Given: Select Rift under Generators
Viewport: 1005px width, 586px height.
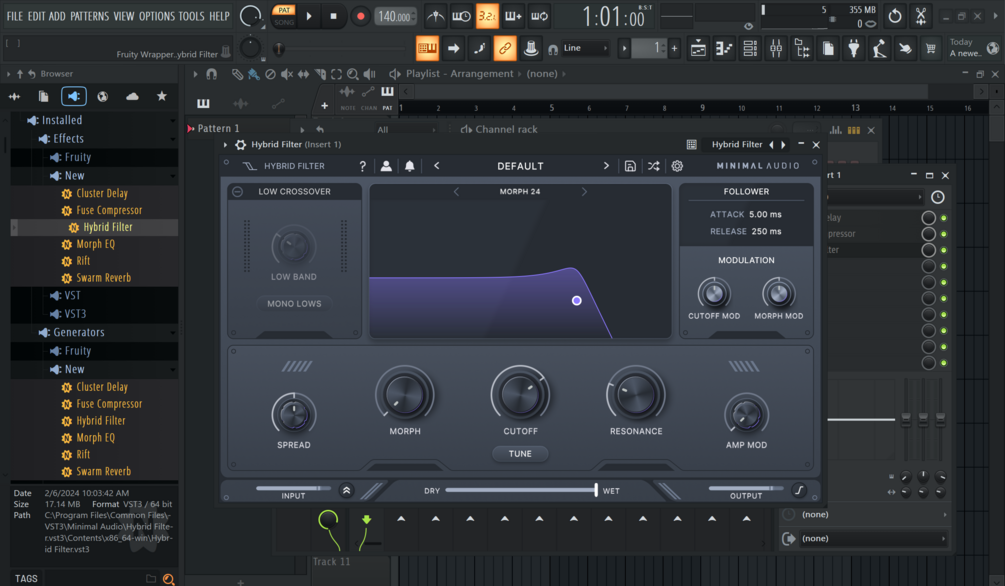Looking at the screenshot, I should 83,455.
